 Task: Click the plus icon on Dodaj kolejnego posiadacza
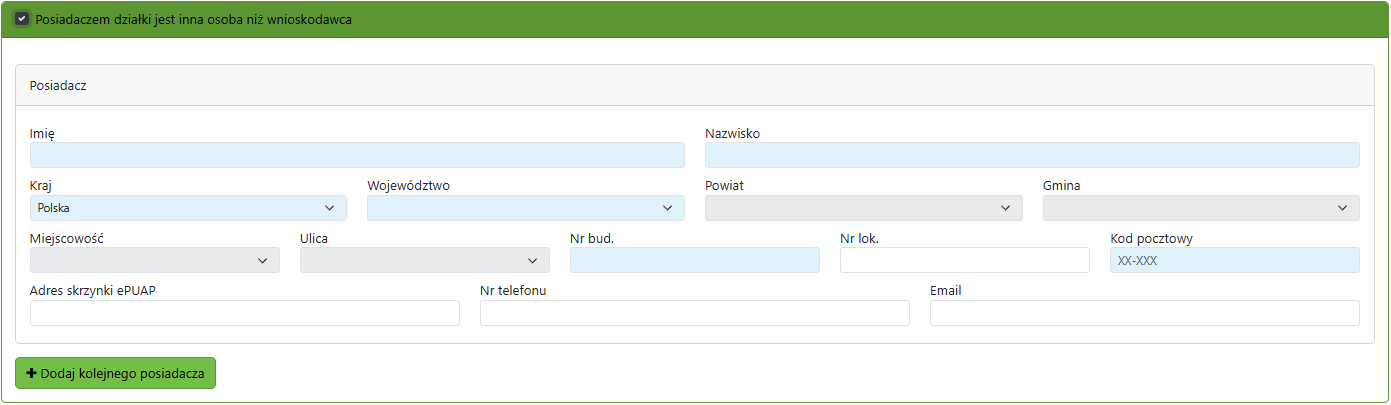[31, 373]
